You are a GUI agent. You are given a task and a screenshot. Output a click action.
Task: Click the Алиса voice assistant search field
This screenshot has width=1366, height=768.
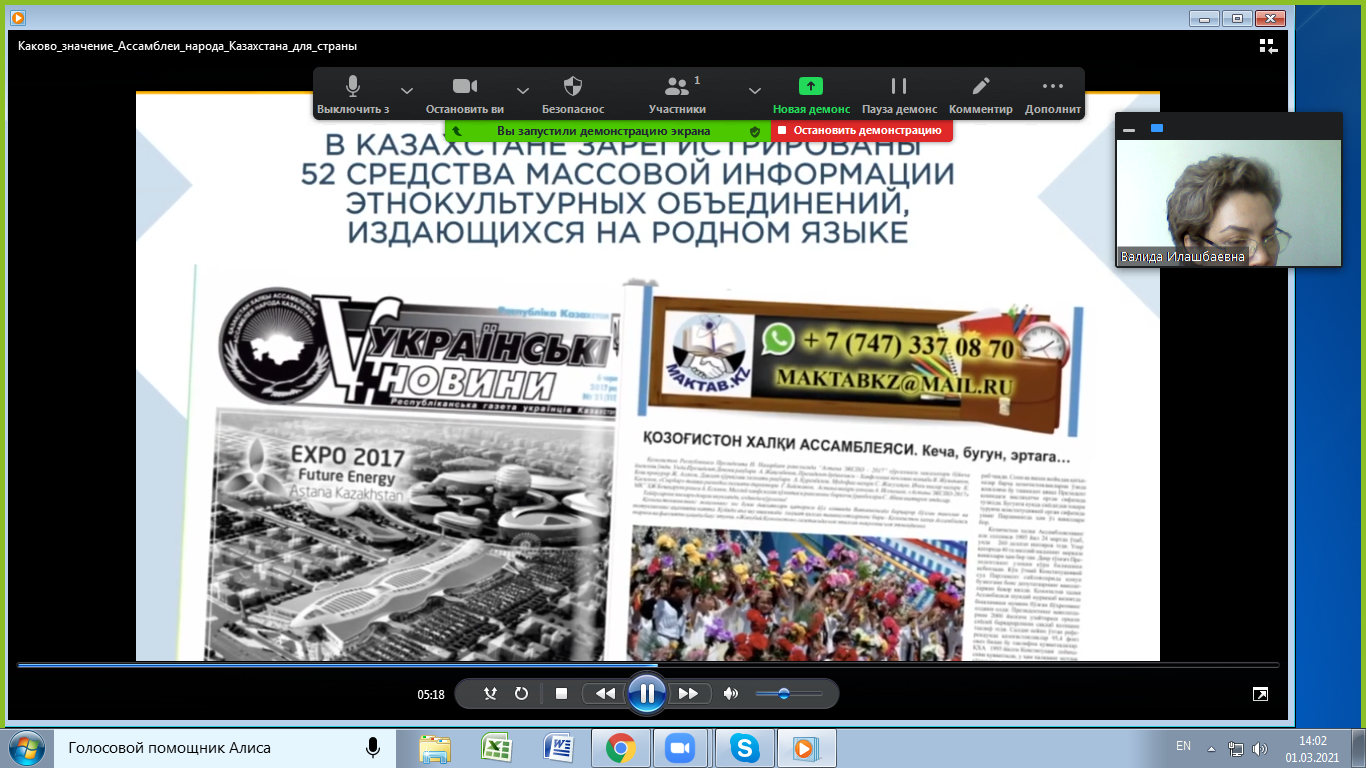click(225, 747)
